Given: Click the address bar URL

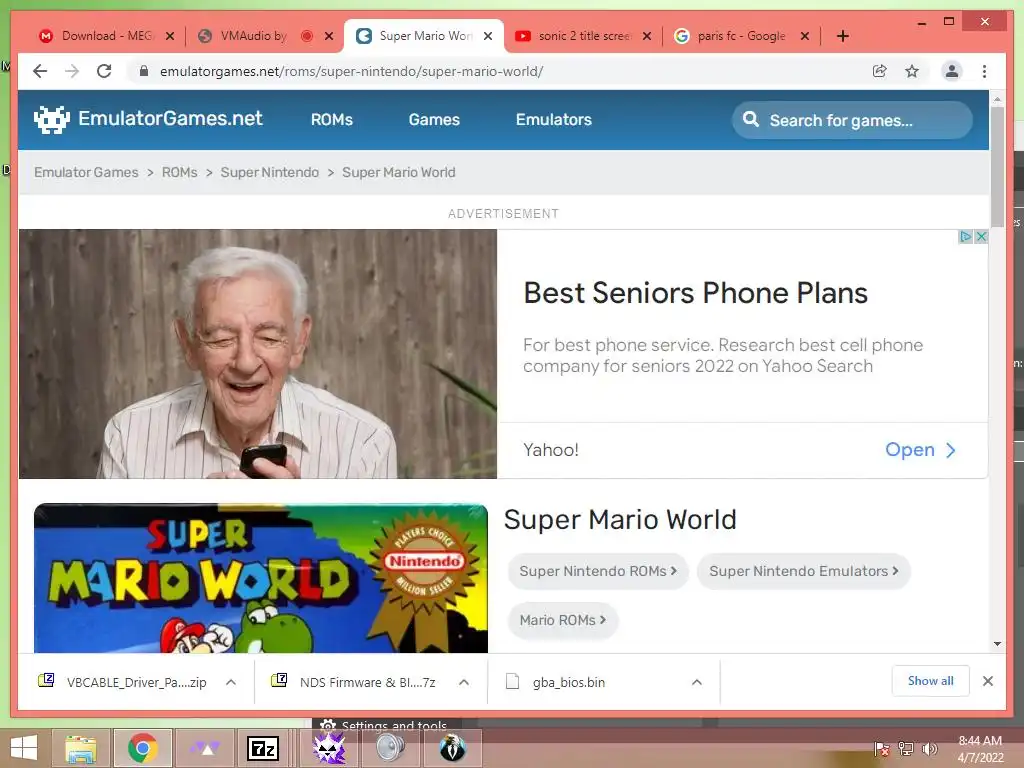Looking at the screenshot, I should click(351, 71).
